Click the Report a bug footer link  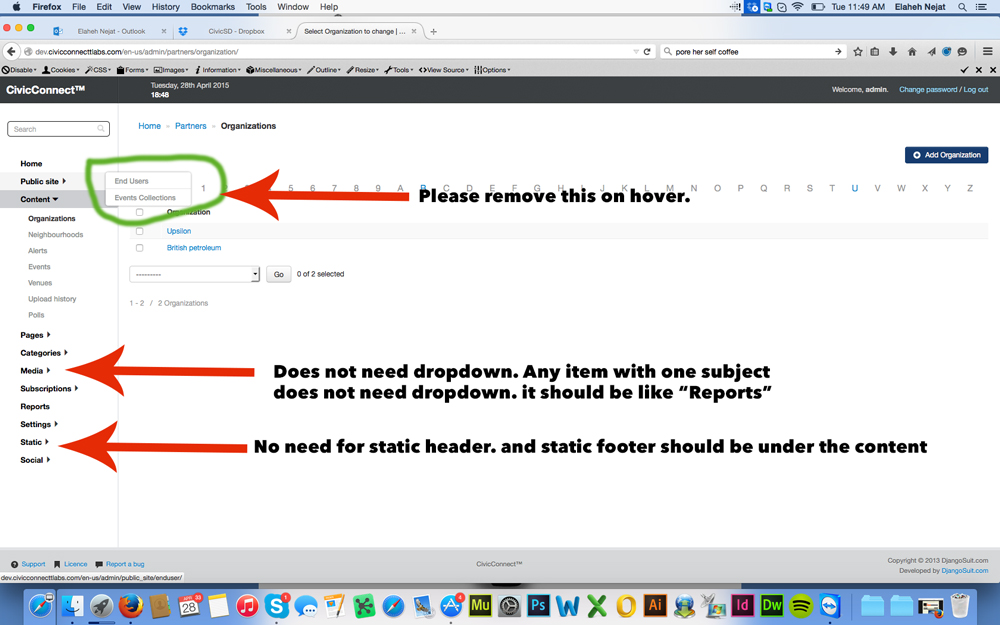pos(125,564)
